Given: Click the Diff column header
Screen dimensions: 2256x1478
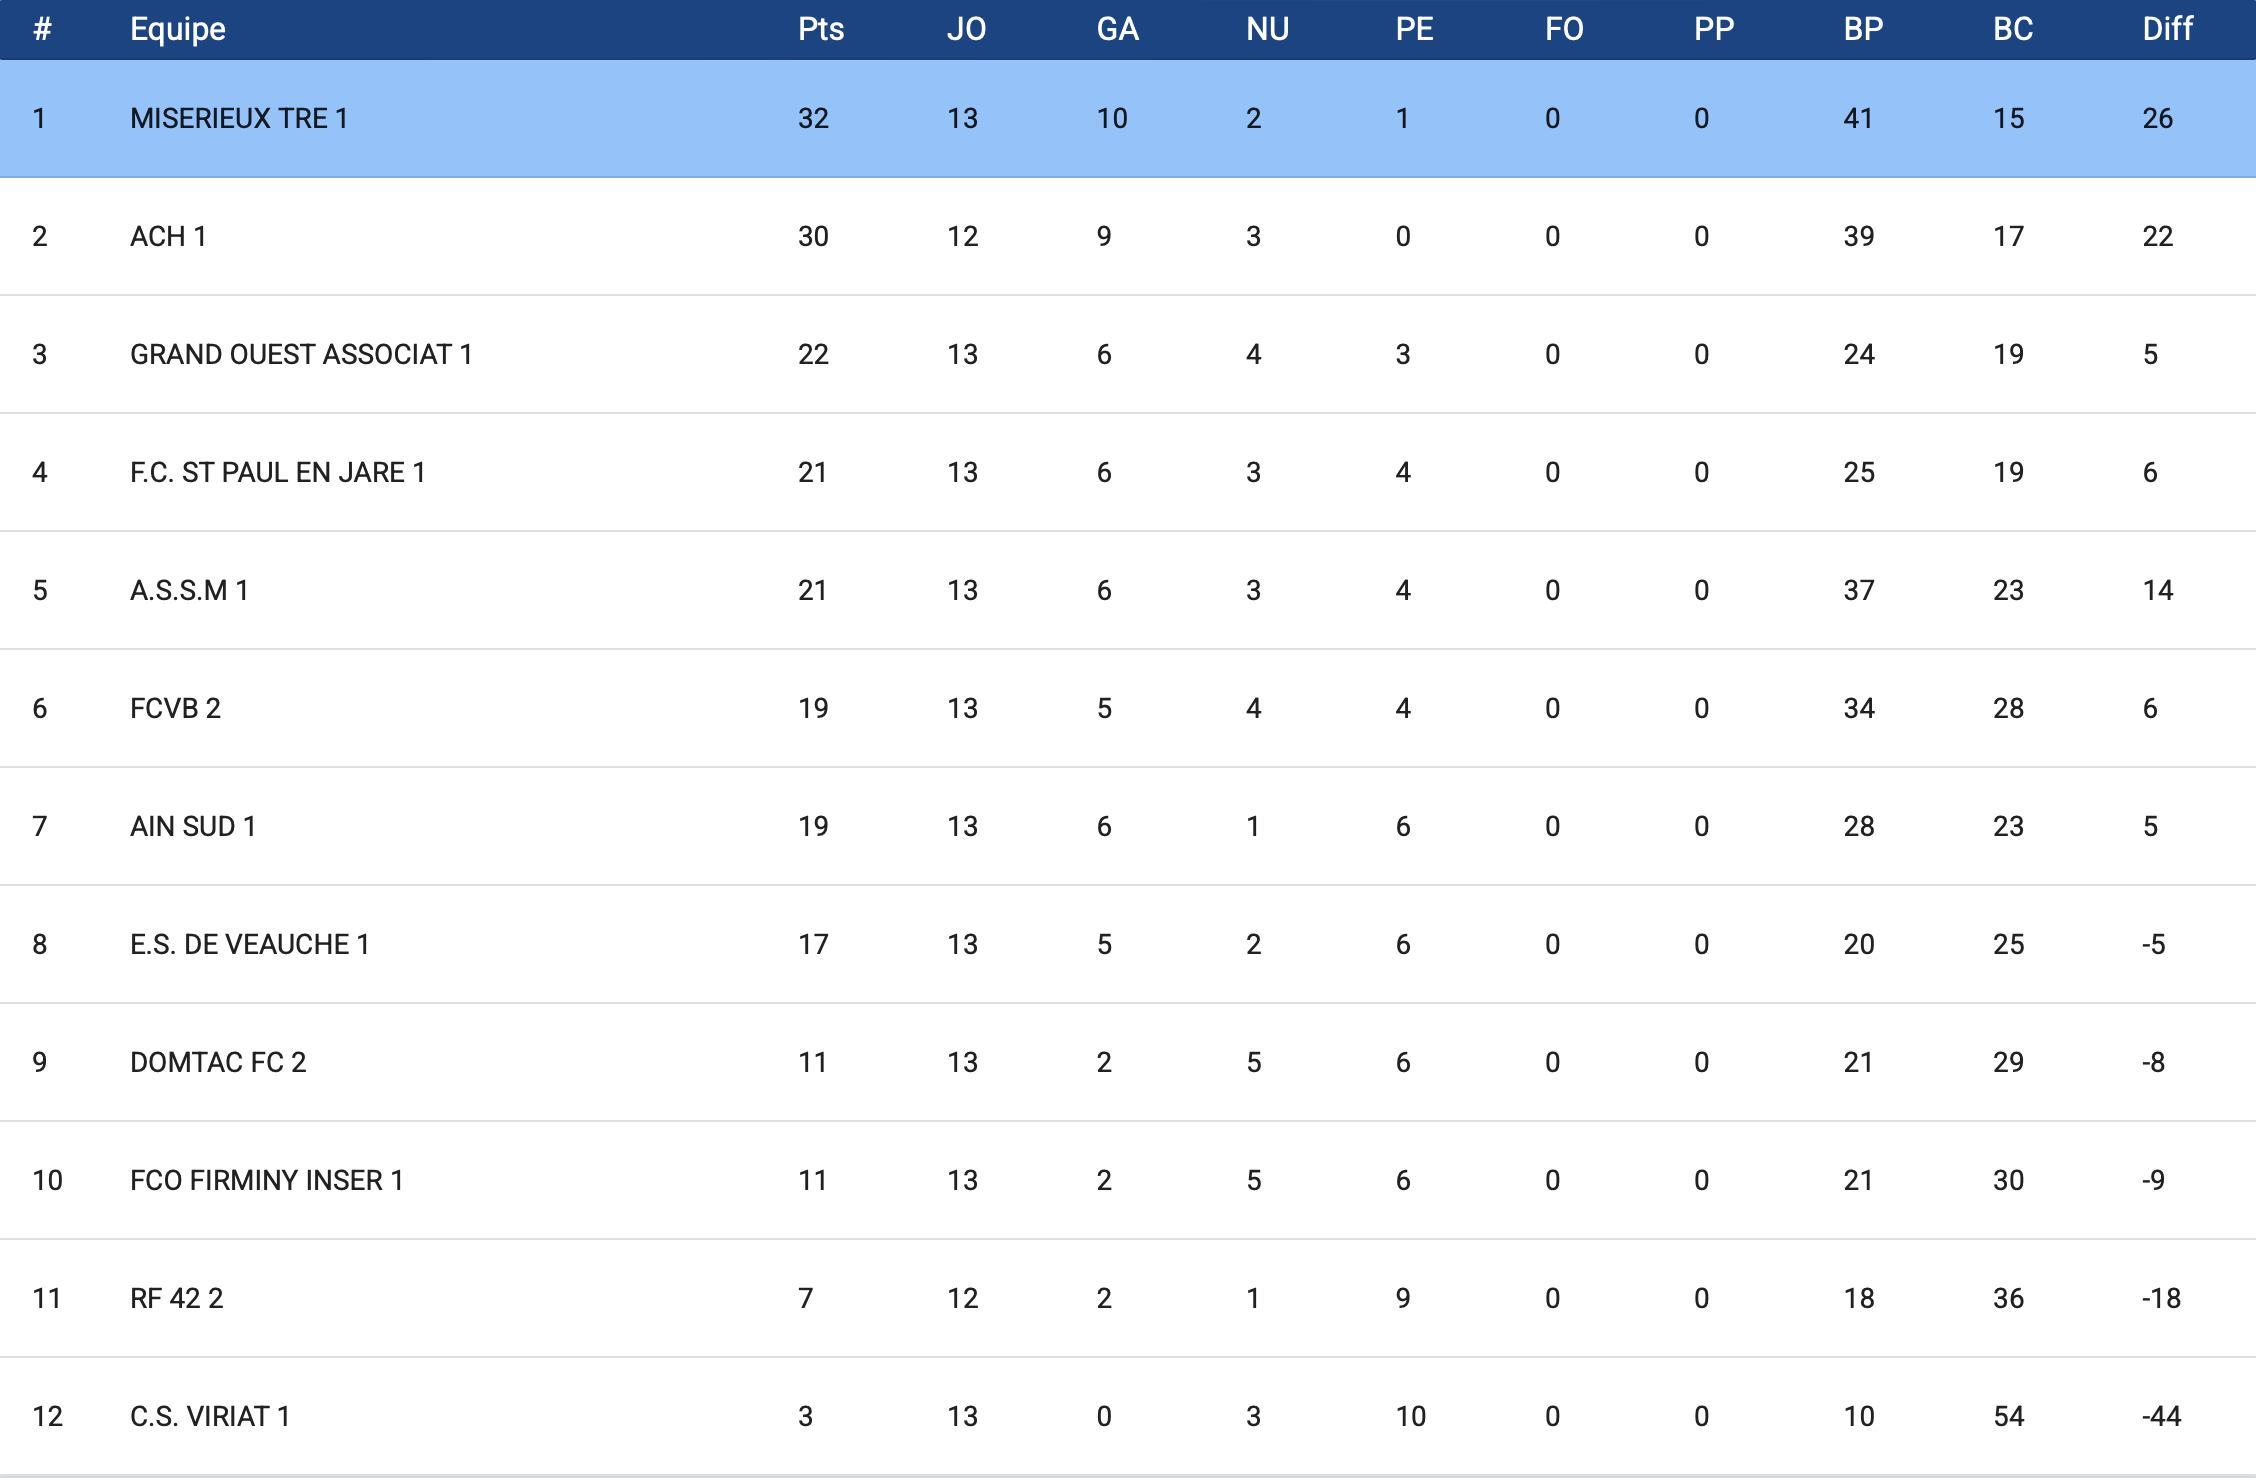Looking at the screenshot, I should [2167, 29].
